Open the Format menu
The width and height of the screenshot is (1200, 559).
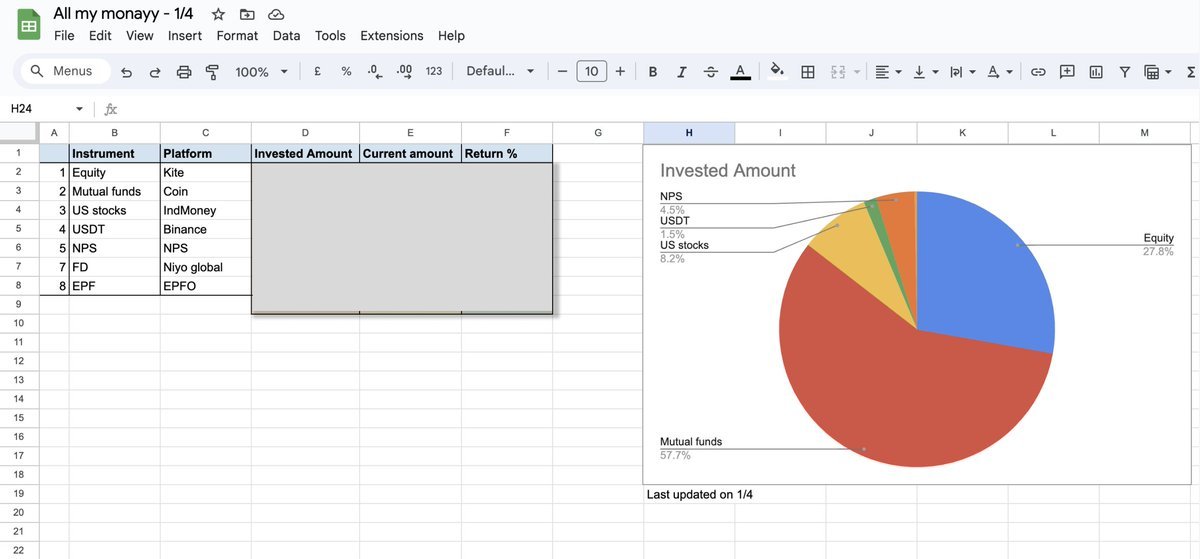237,36
